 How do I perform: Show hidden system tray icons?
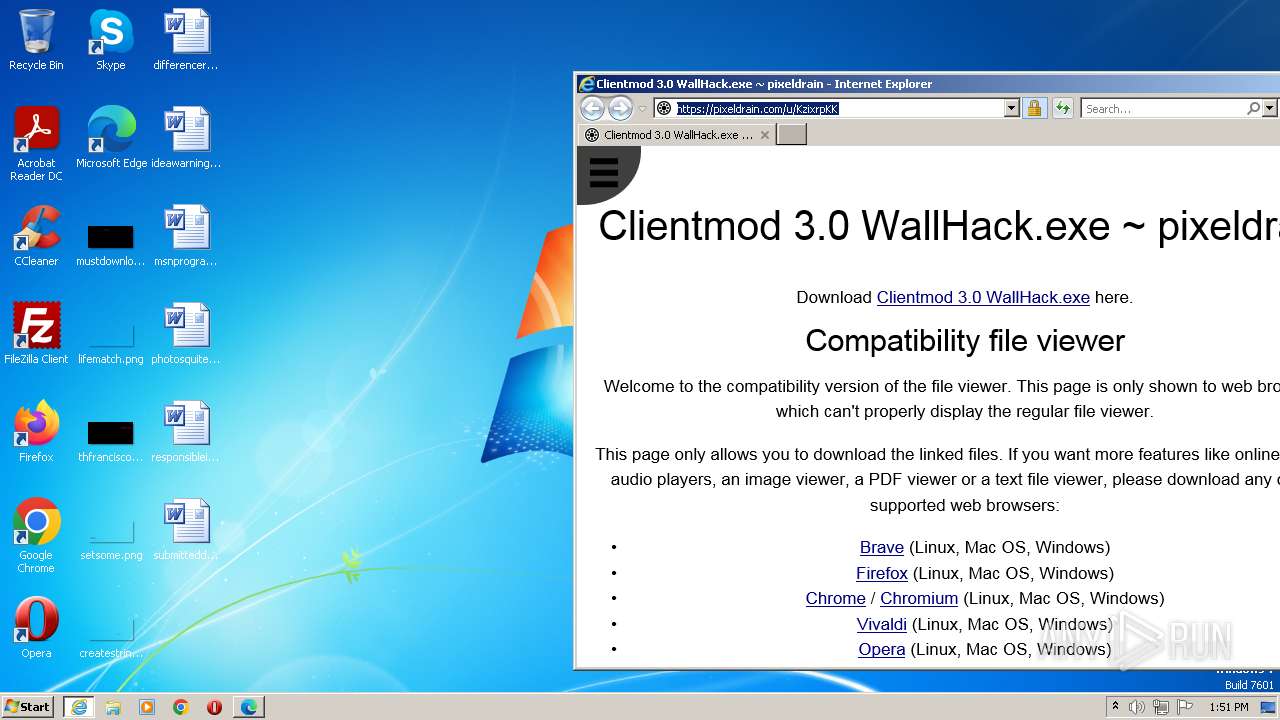click(x=1115, y=707)
